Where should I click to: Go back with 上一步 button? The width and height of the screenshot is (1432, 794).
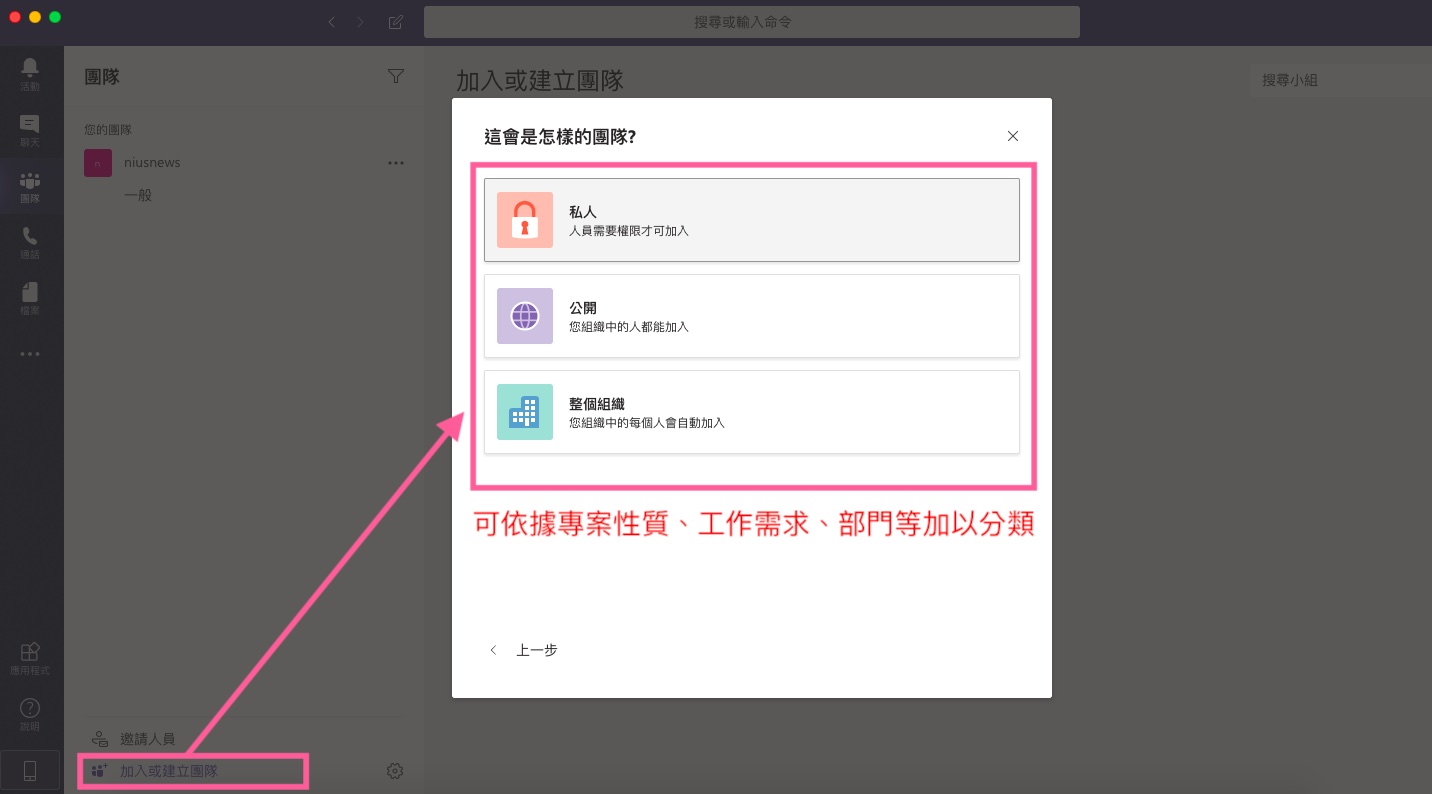tap(524, 650)
